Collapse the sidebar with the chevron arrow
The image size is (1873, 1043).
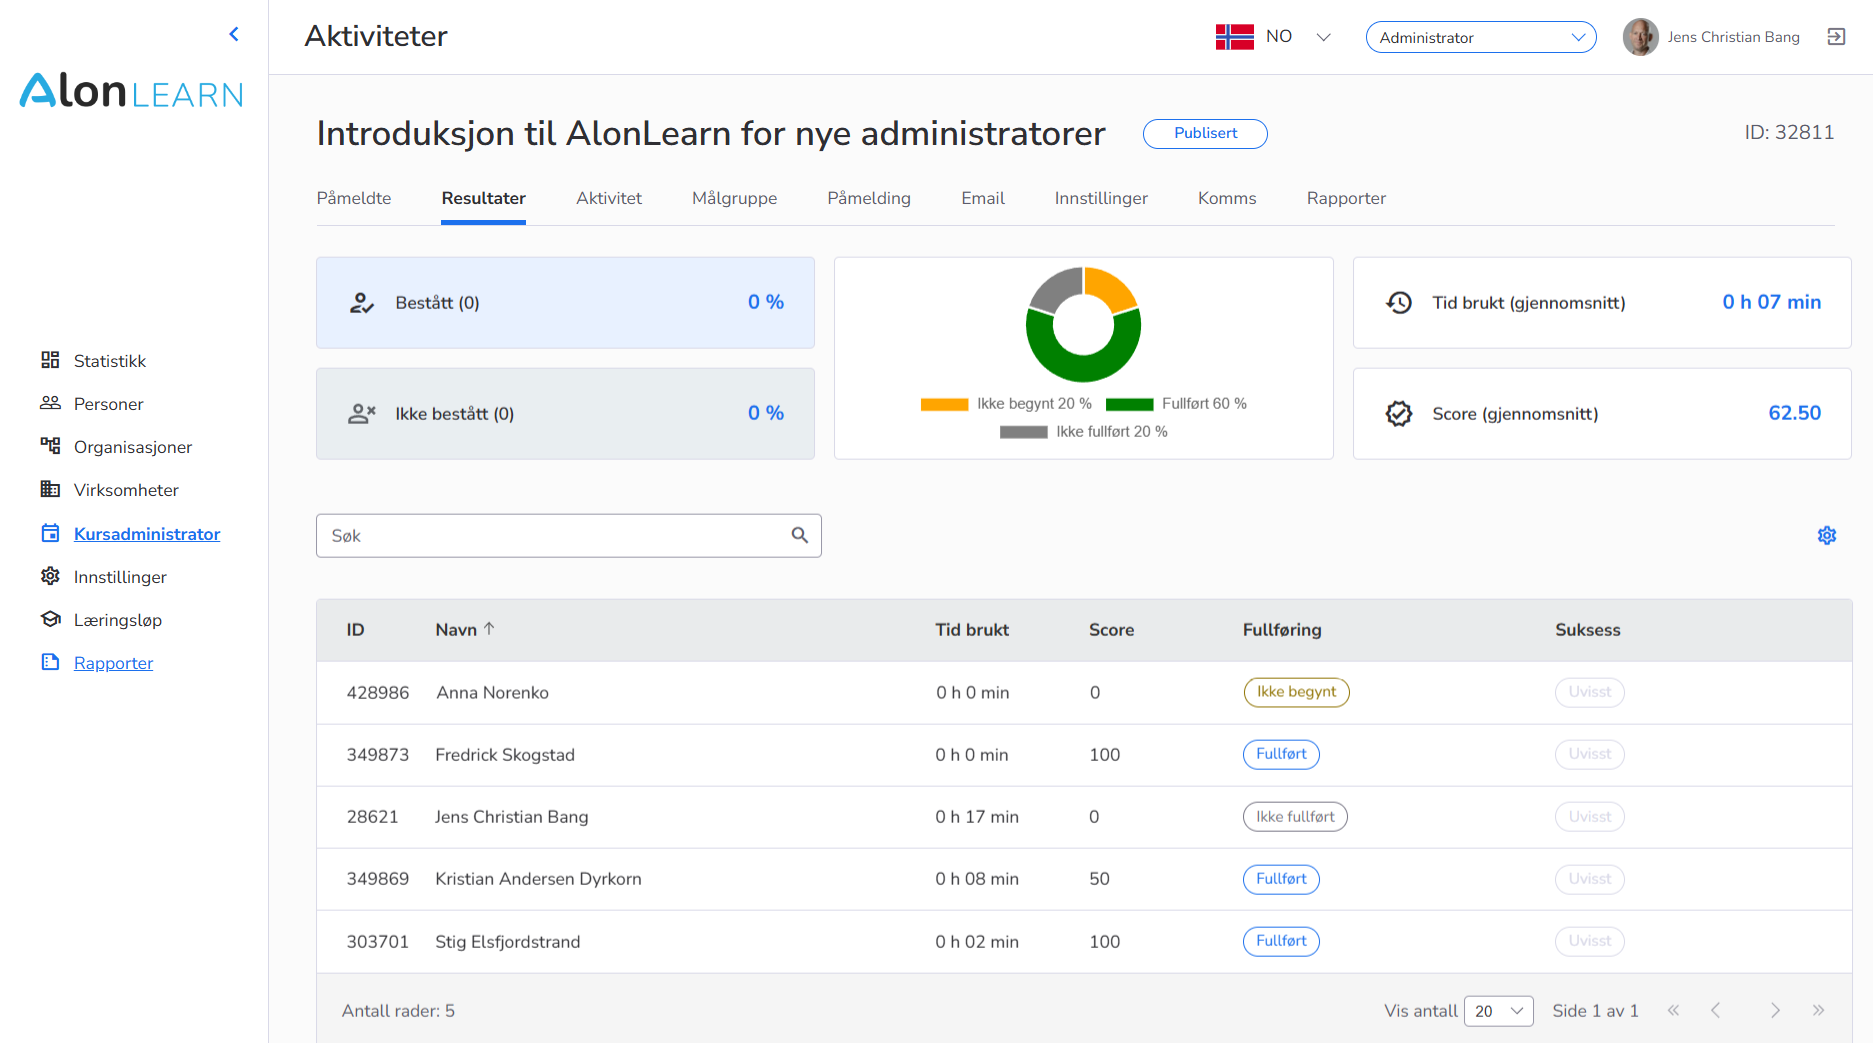[x=234, y=34]
